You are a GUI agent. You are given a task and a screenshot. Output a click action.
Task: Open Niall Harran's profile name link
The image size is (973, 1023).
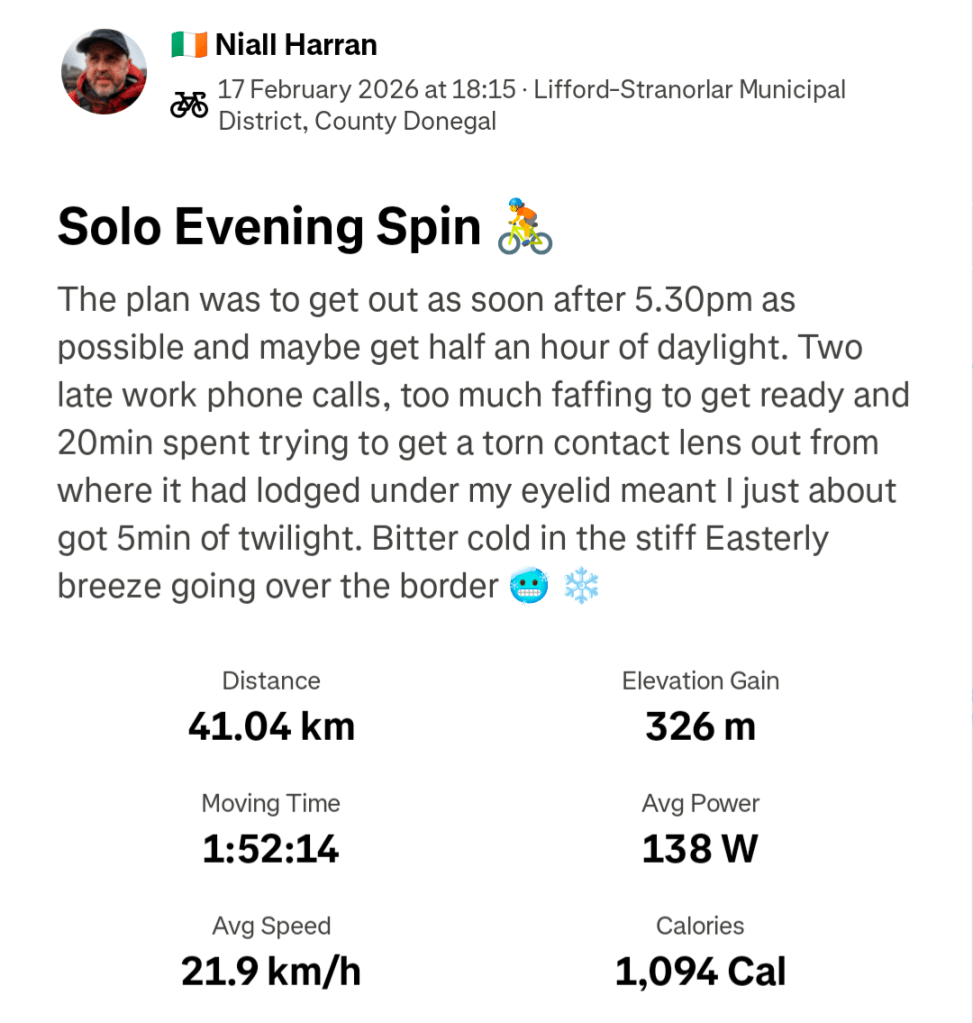pos(296,45)
